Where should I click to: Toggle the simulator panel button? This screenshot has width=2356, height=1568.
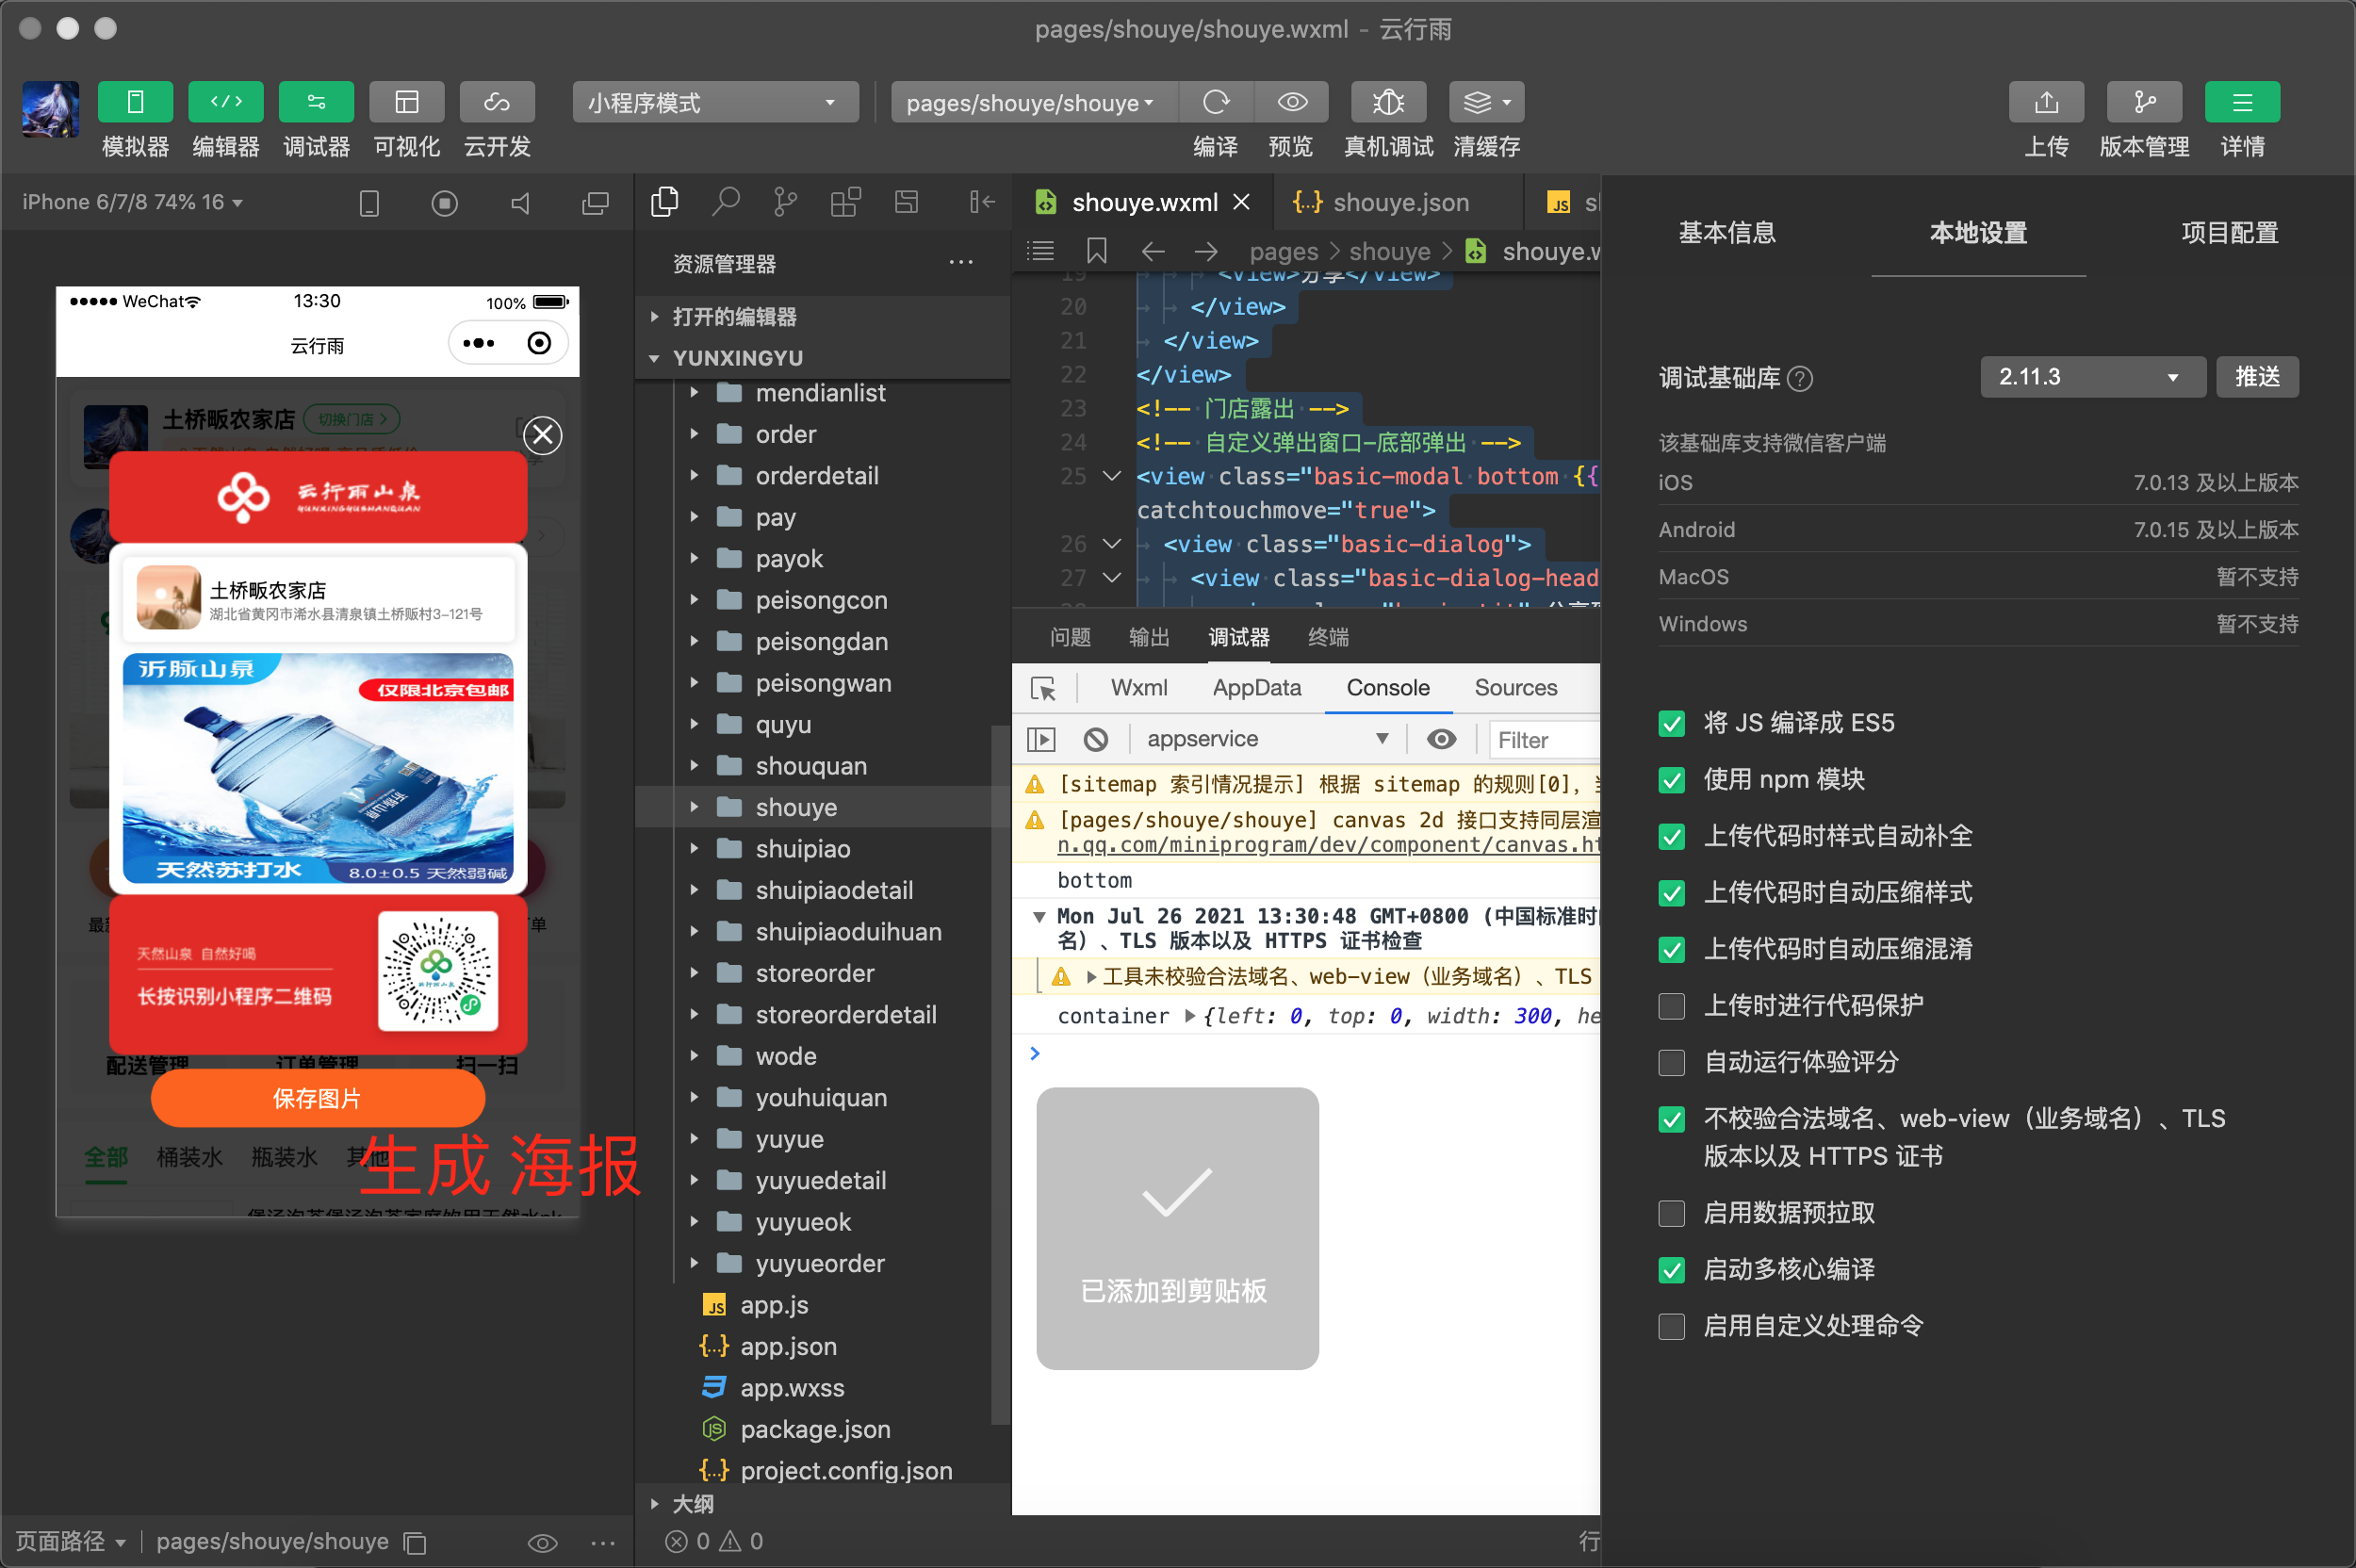(x=135, y=102)
